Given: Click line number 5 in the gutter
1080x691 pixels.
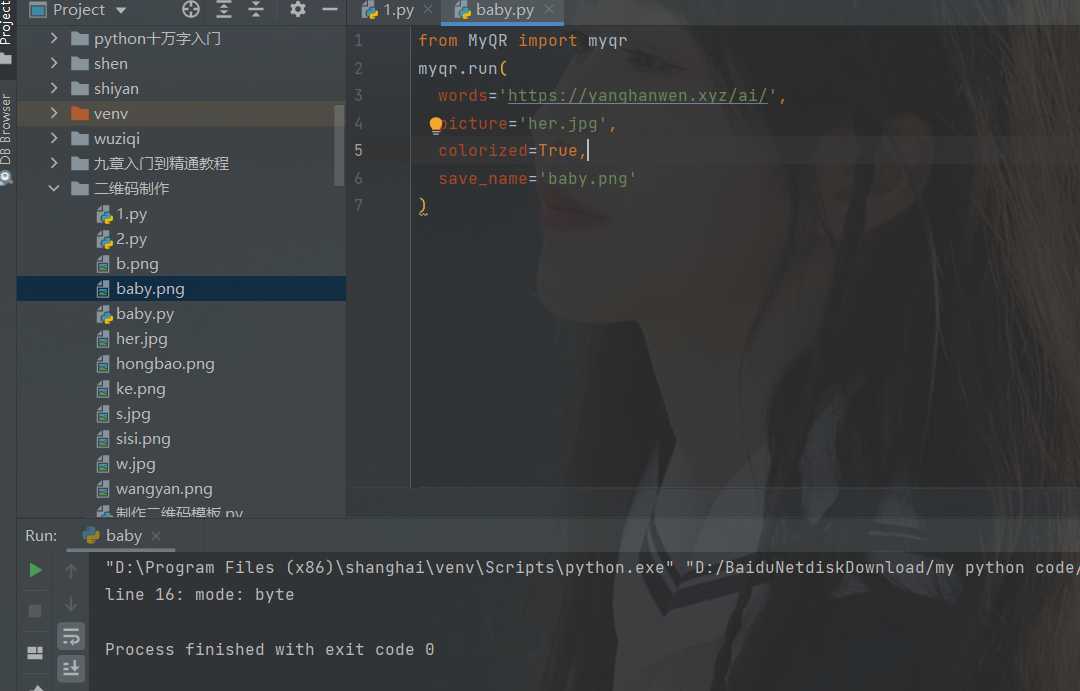Looking at the screenshot, I should tap(358, 150).
